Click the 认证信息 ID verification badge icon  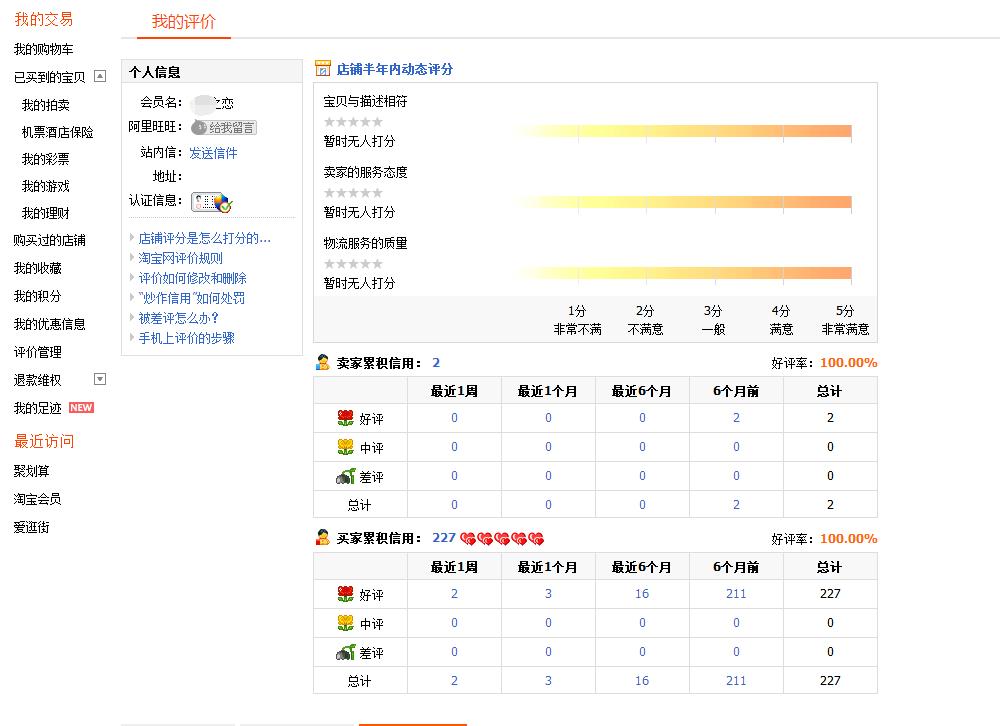pos(211,202)
